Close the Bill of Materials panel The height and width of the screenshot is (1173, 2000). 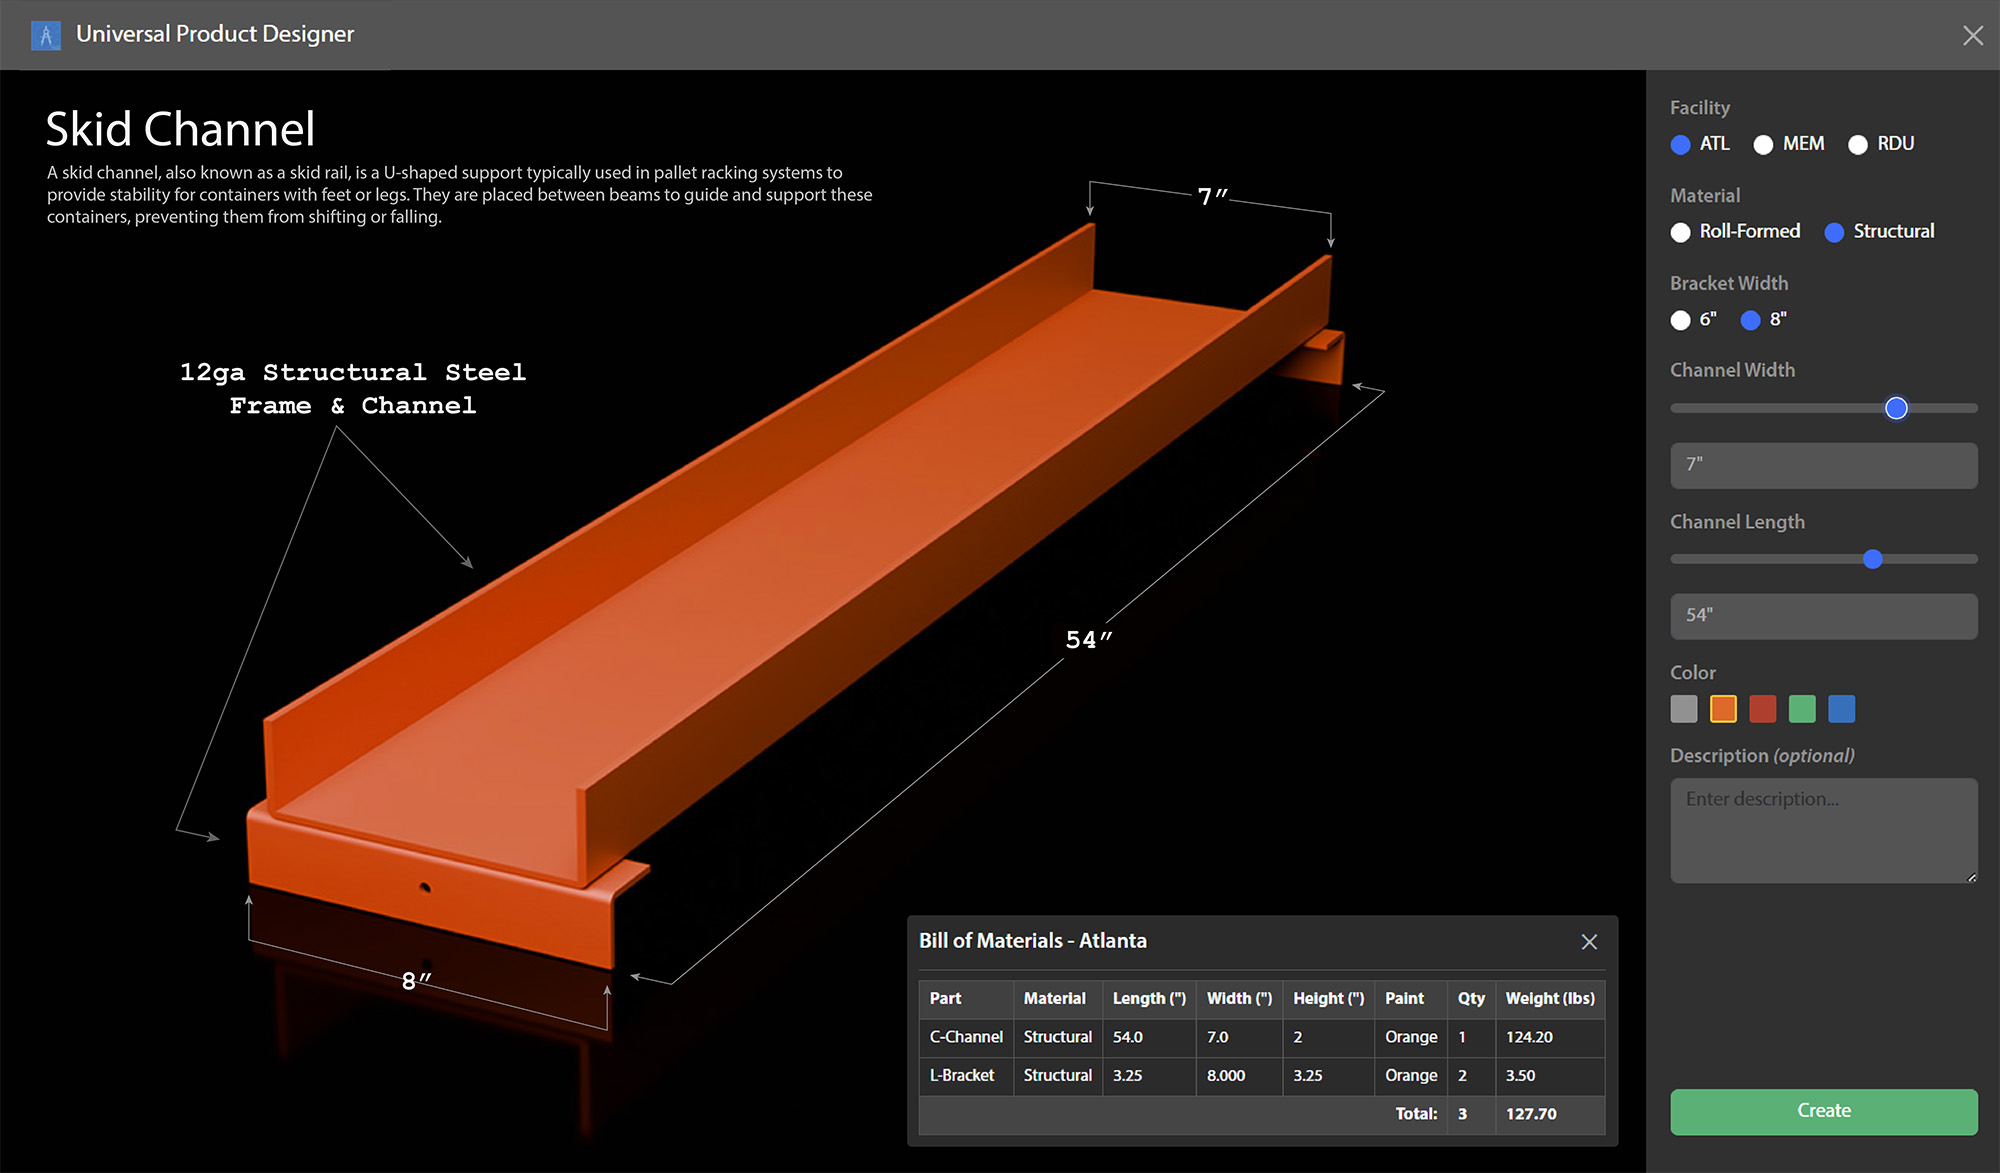tap(1589, 942)
